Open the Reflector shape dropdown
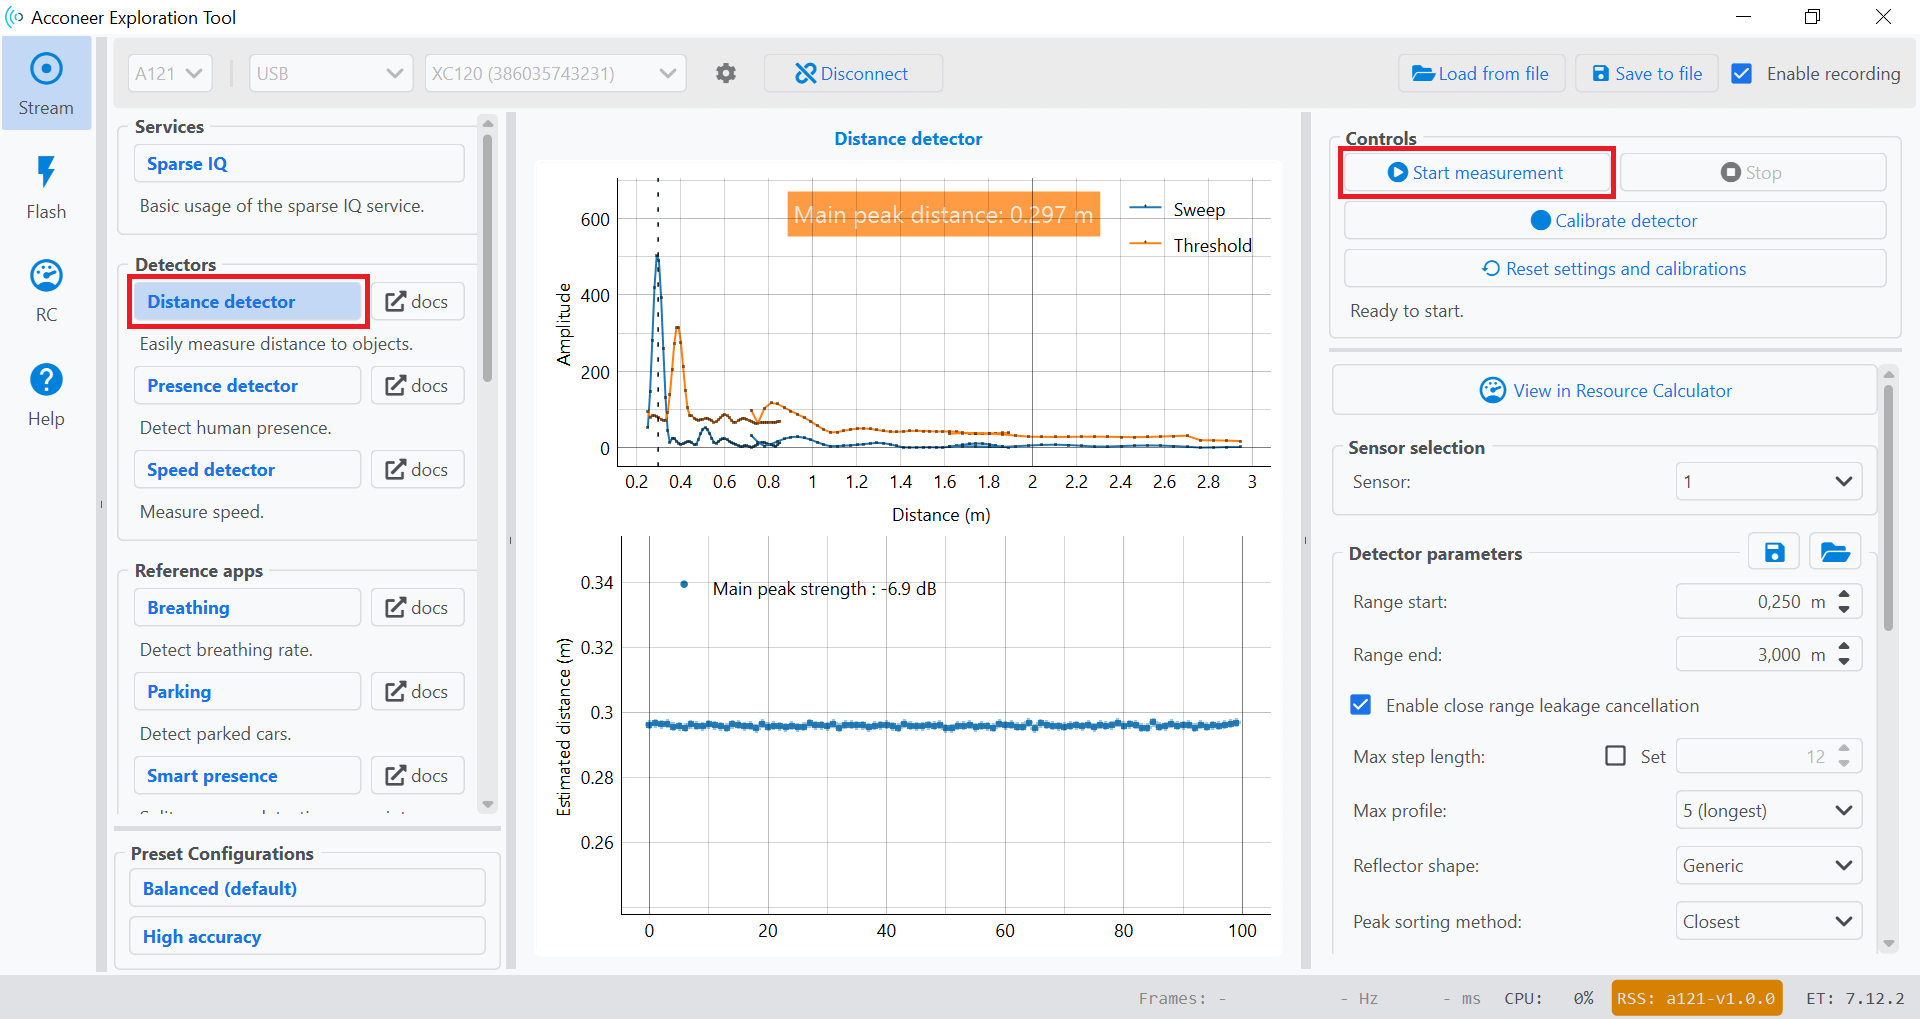 pos(1768,866)
